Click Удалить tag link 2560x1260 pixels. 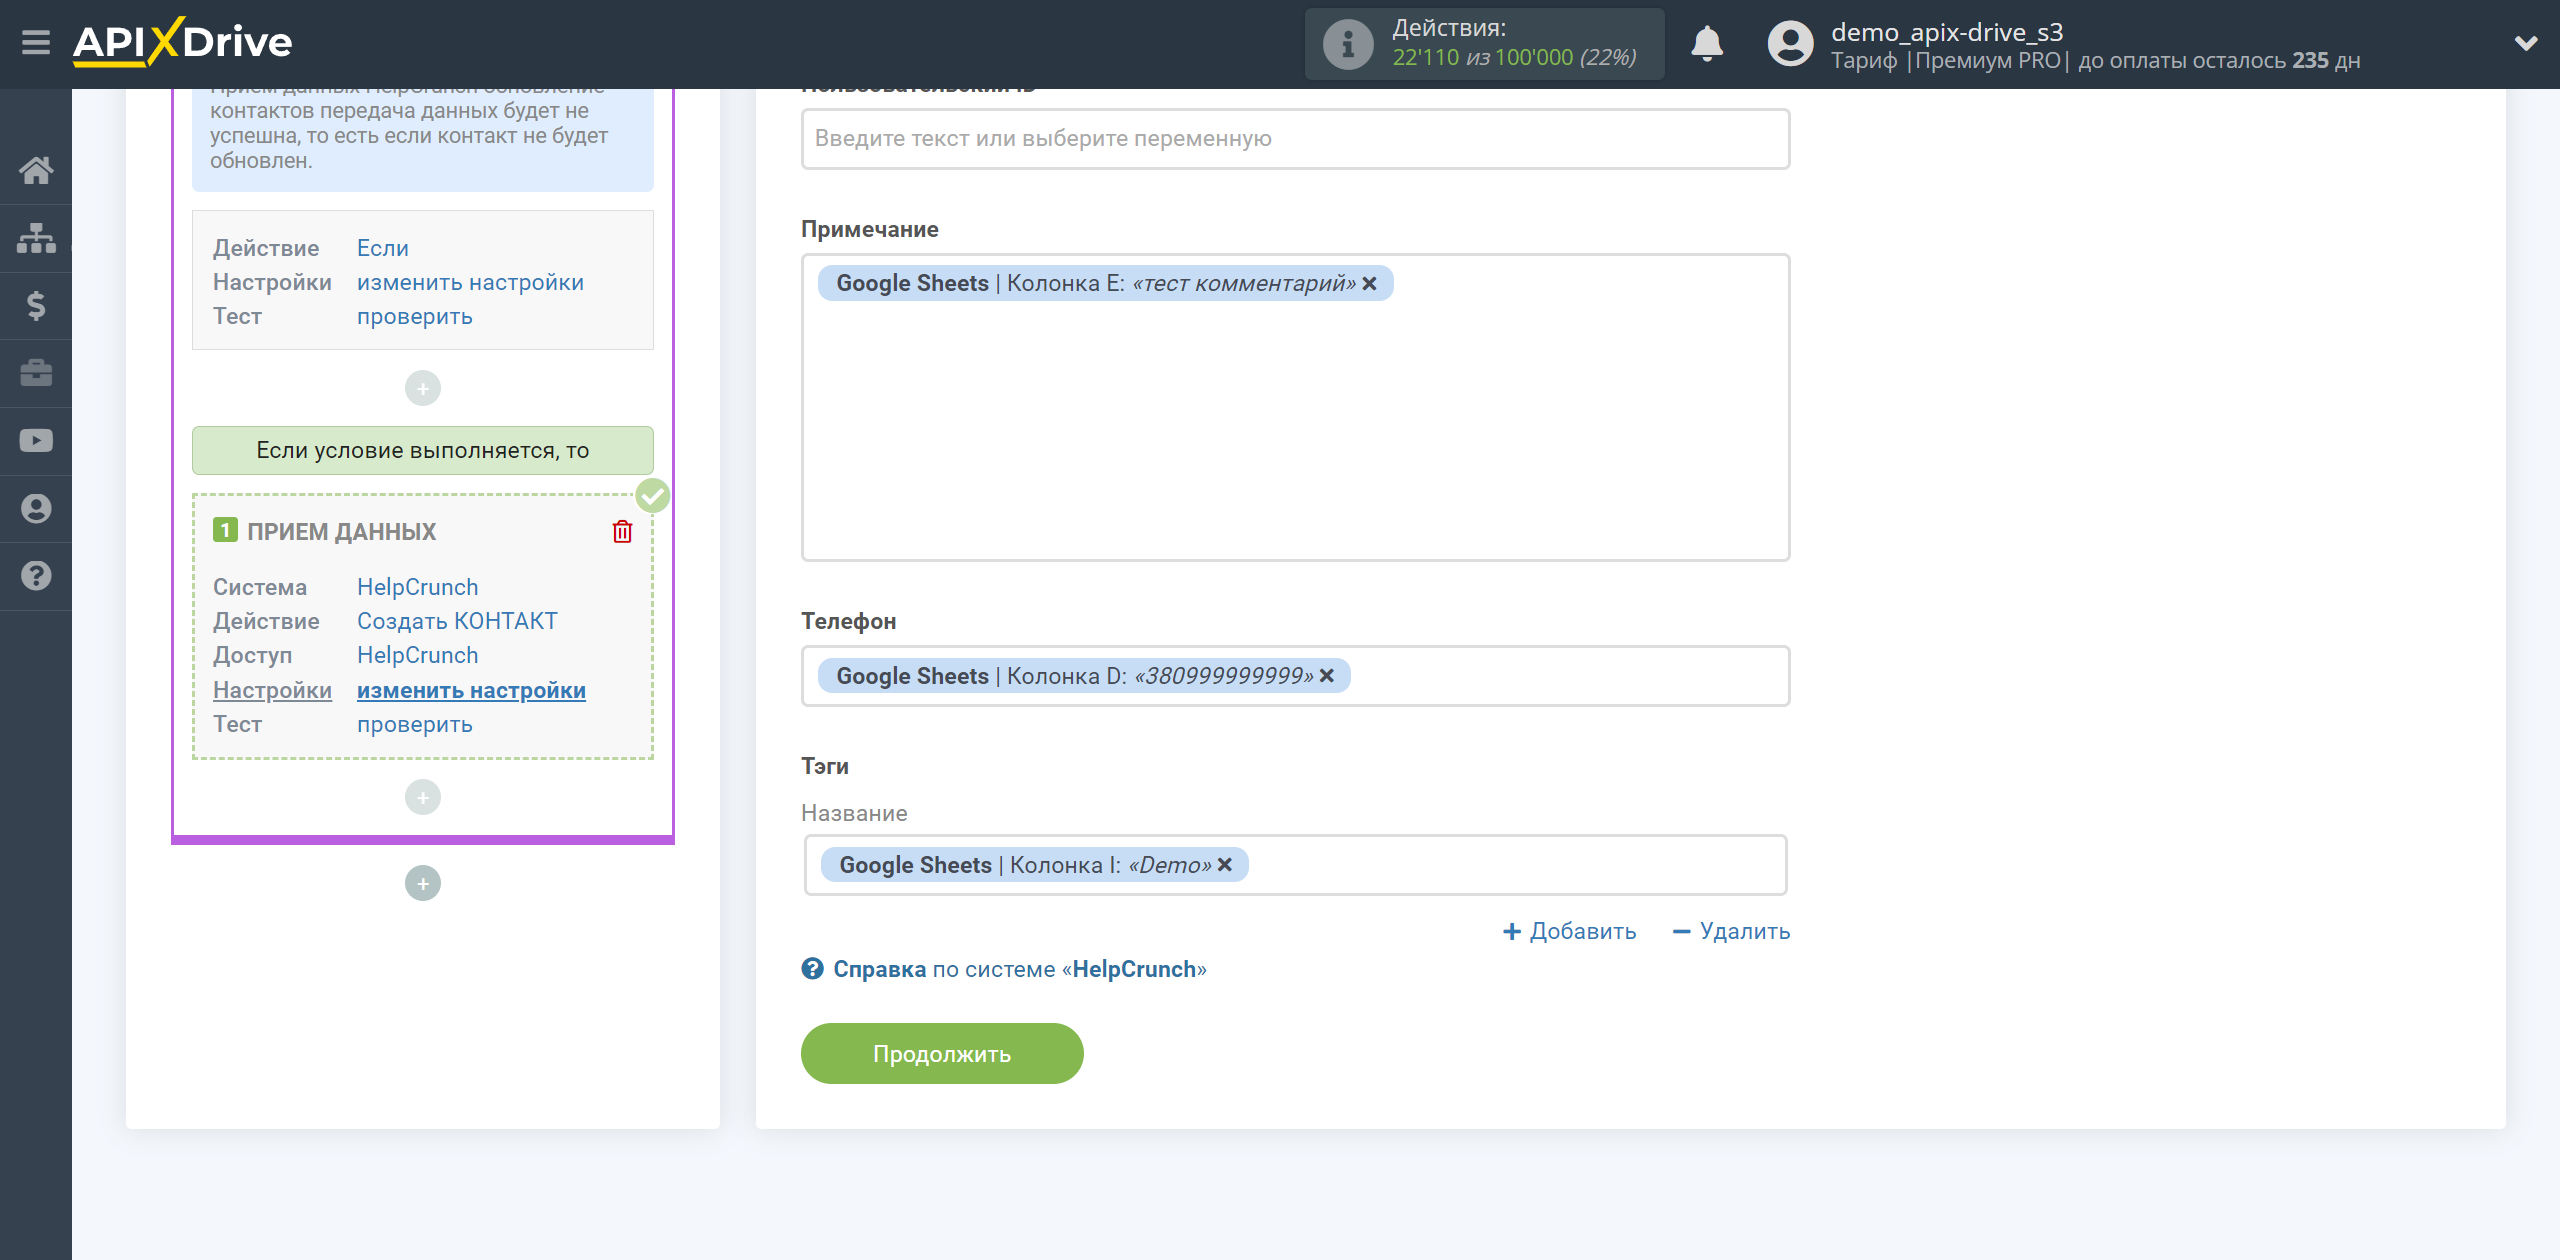coord(1731,931)
